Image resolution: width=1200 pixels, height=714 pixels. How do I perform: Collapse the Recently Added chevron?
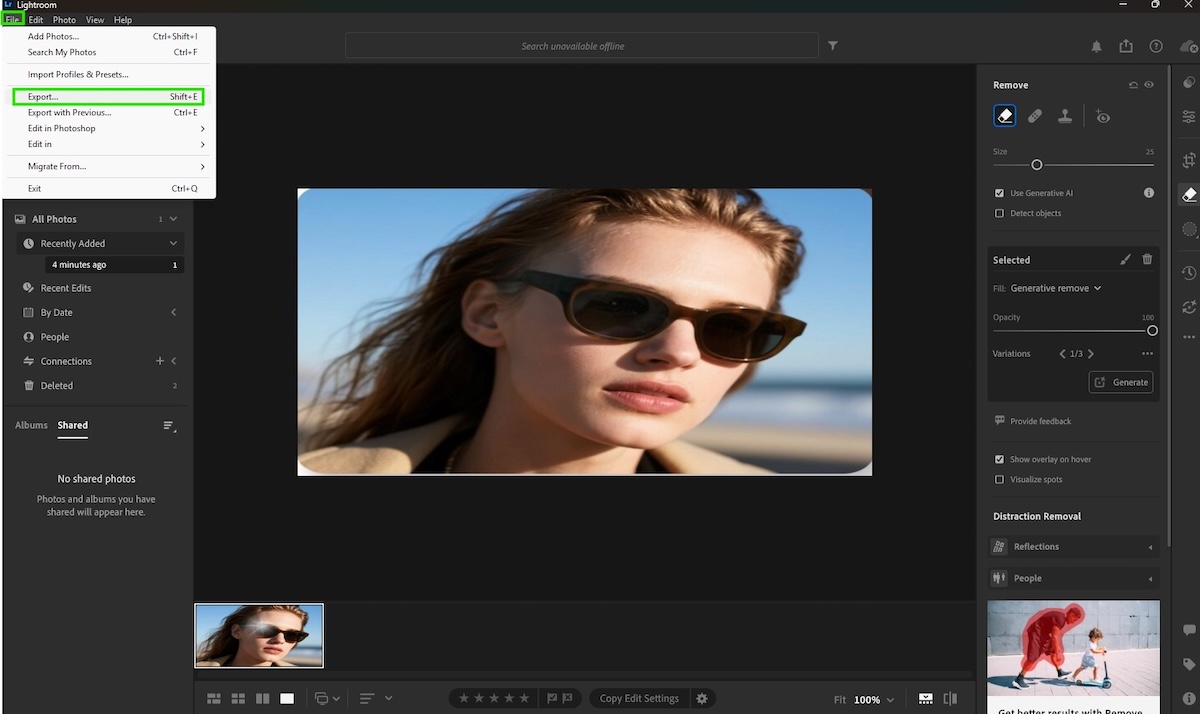click(x=173, y=243)
